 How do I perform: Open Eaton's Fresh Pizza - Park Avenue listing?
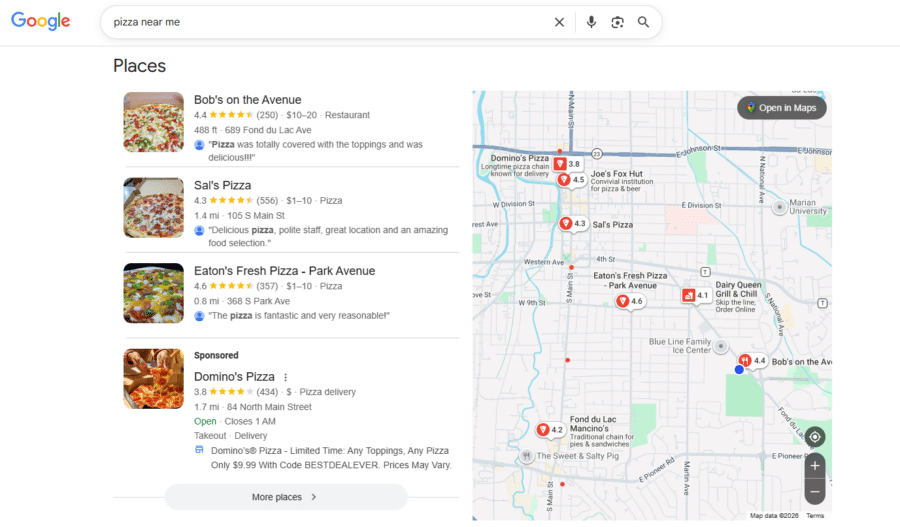285,271
